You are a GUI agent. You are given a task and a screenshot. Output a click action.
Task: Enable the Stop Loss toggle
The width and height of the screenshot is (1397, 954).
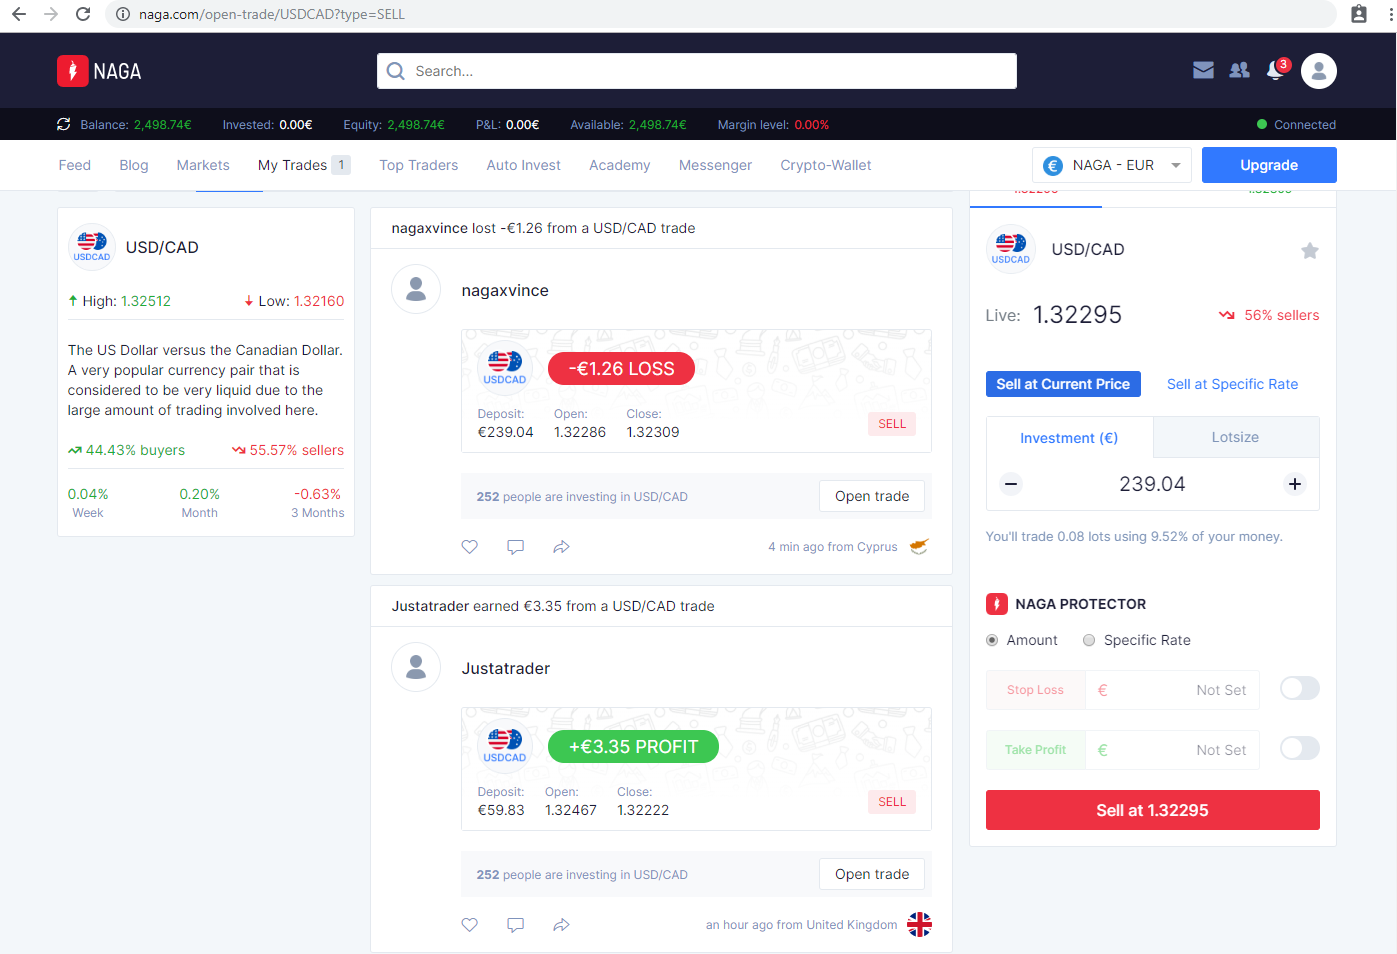(x=1300, y=688)
